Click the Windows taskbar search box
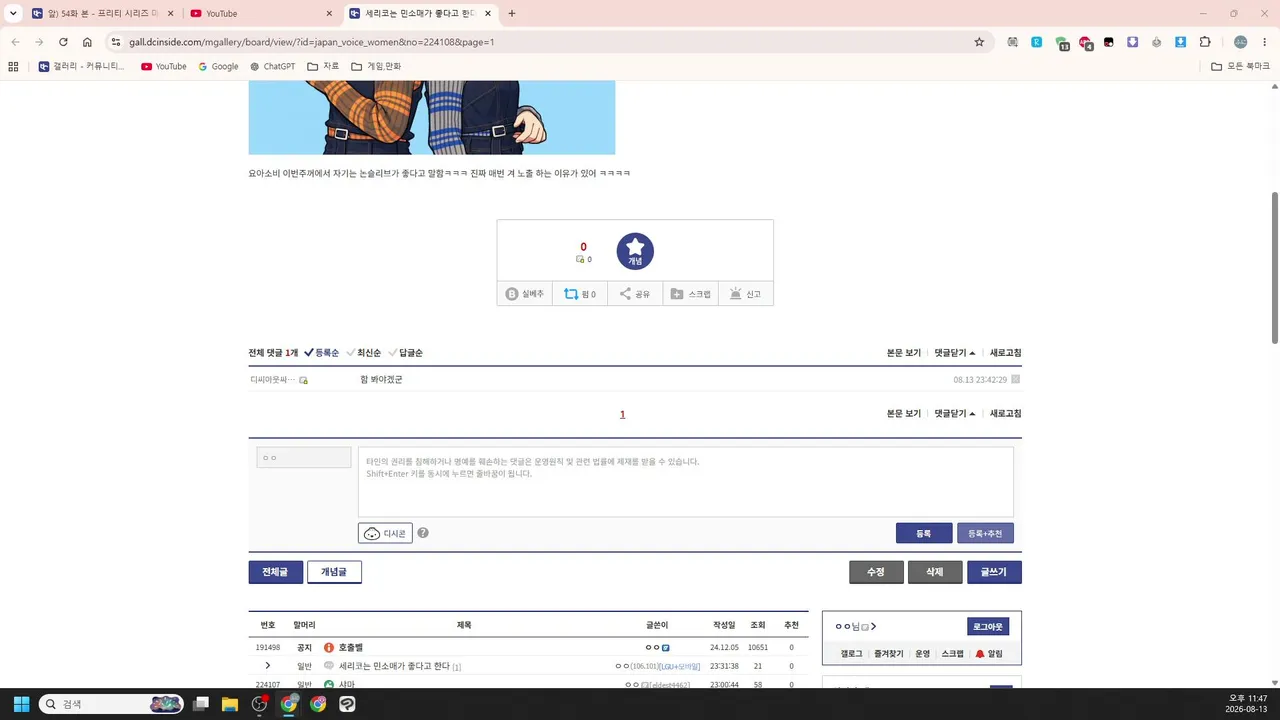1280x720 pixels. click(111, 704)
